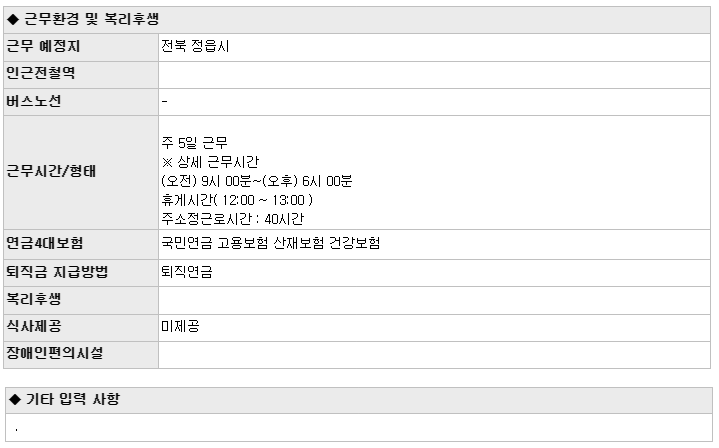Select the 주소정근로시간 40시간 line

pyautogui.click(x=232, y=219)
